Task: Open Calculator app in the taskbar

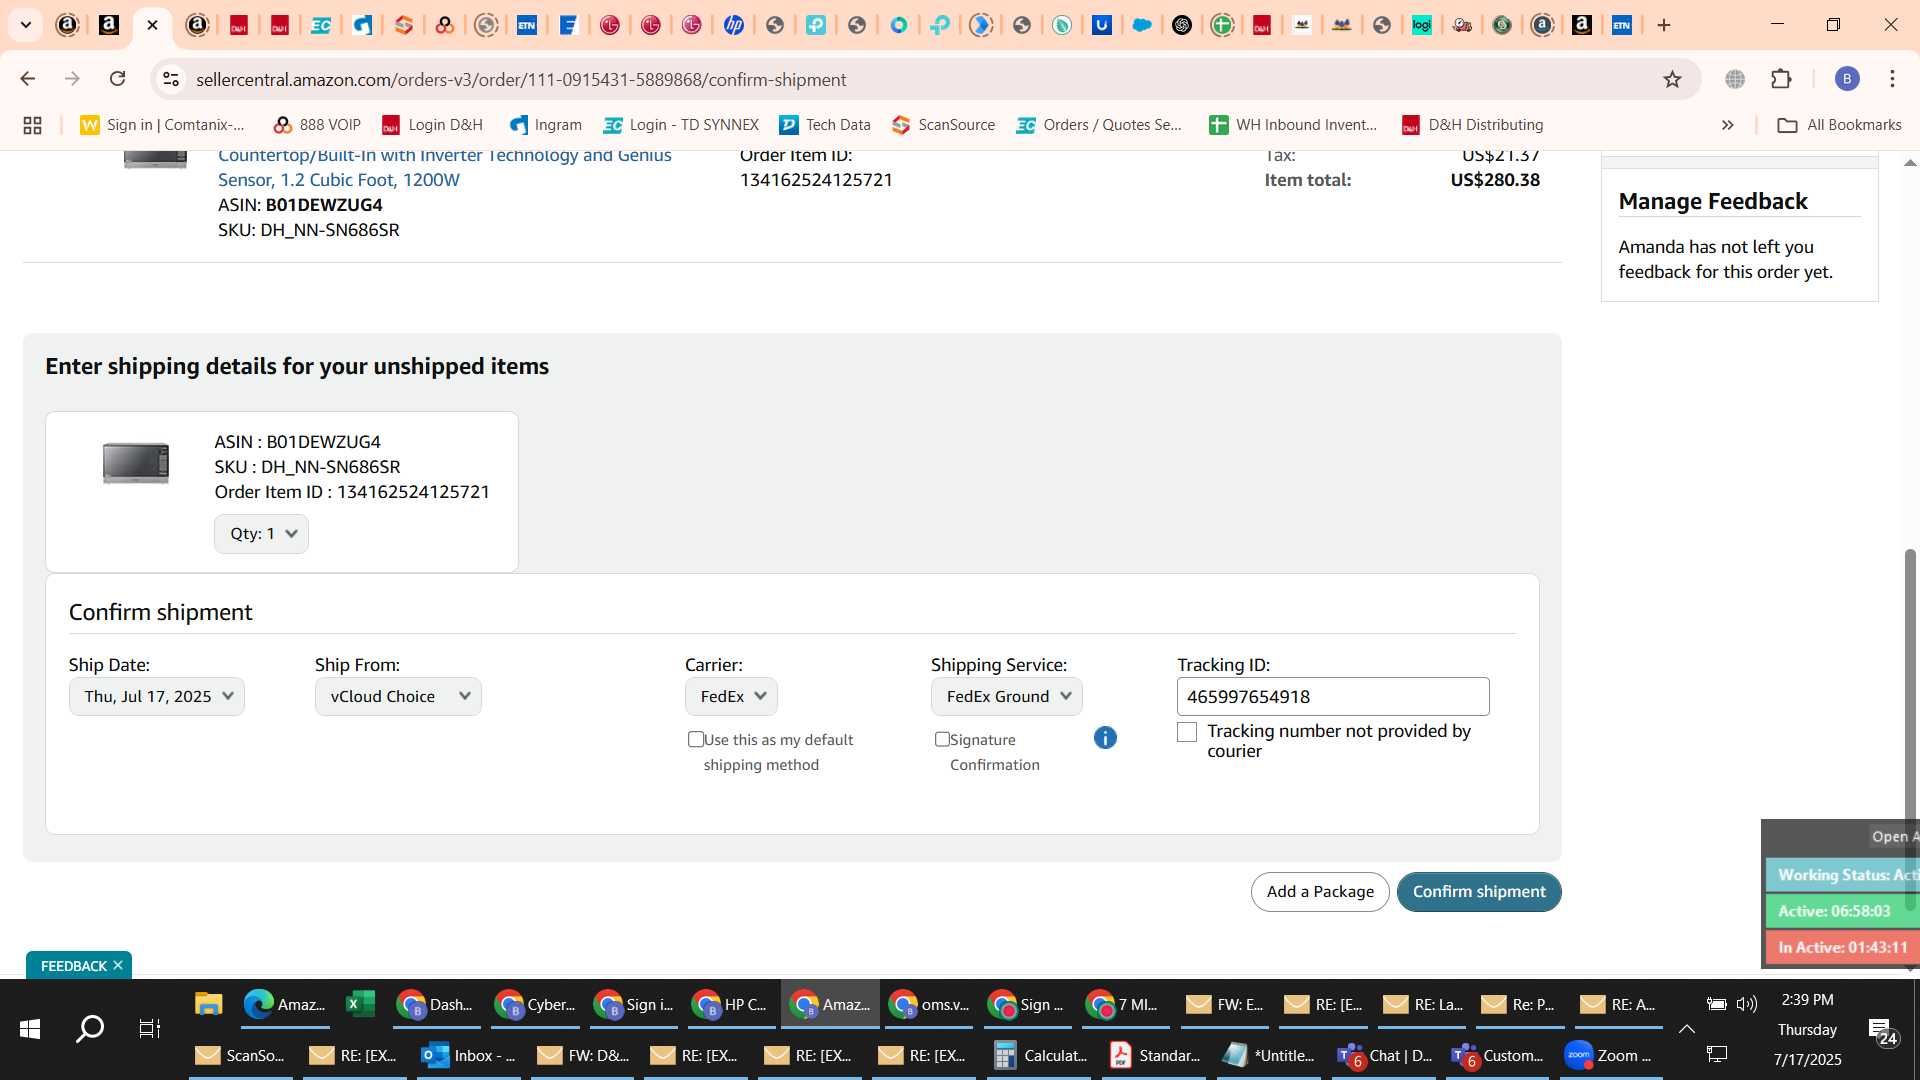Action: pos(1041,1055)
